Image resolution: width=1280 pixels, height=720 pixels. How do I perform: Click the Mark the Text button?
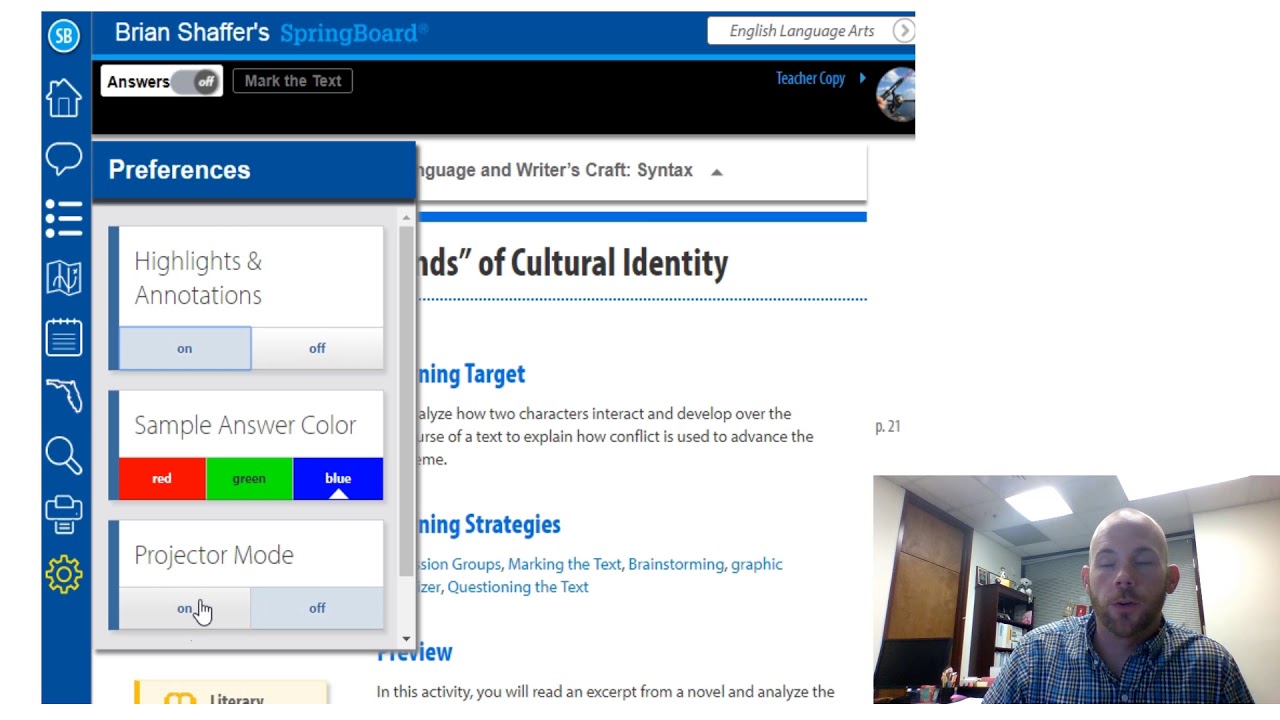point(293,81)
